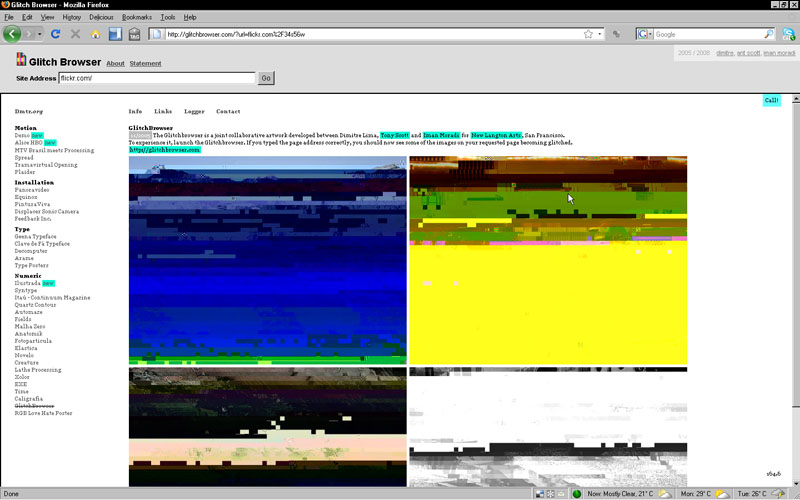Screen dimensions: 800x500
Task: Click the Delicious bookmarks toolbar icon
Action: tap(115, 34)
